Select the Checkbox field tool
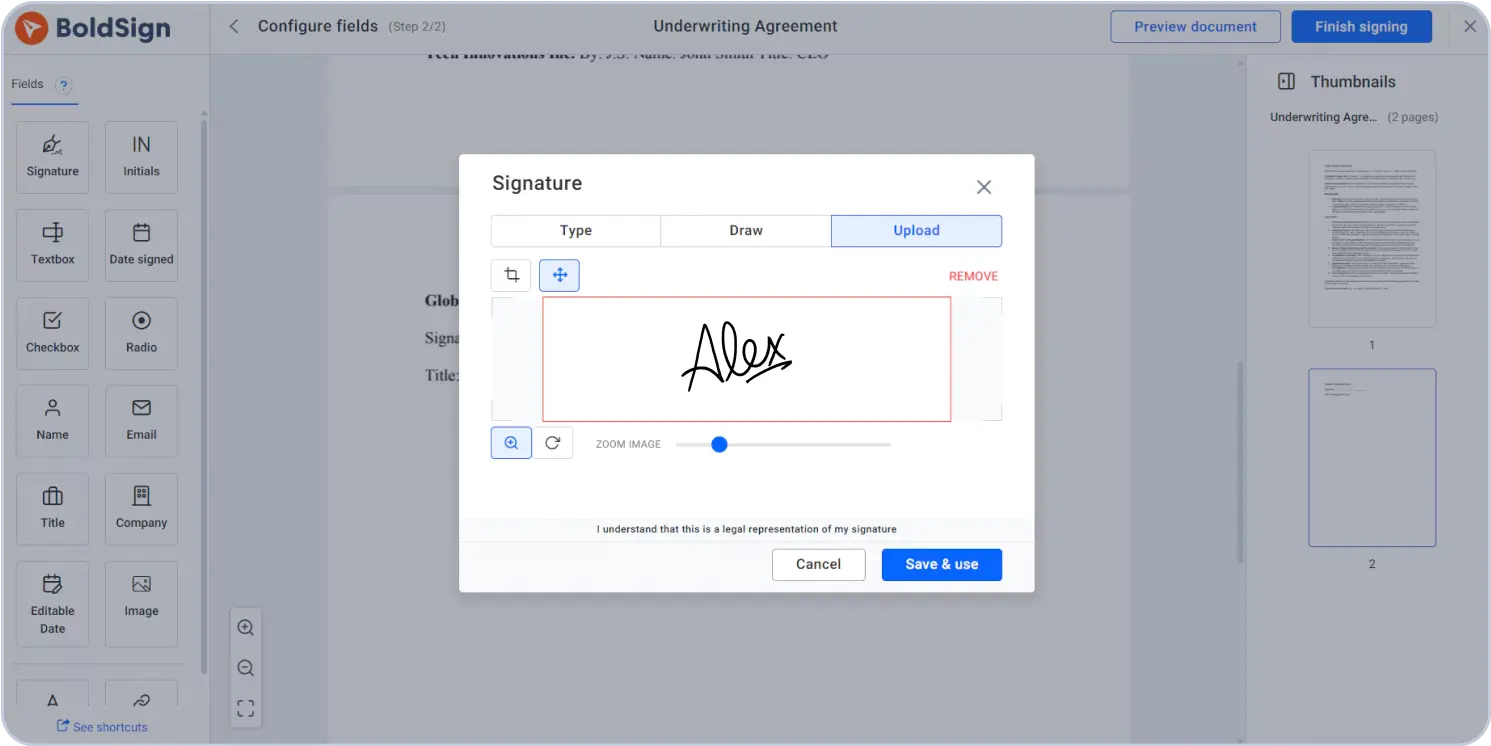The image size is (1491, 746). (53, 333)
